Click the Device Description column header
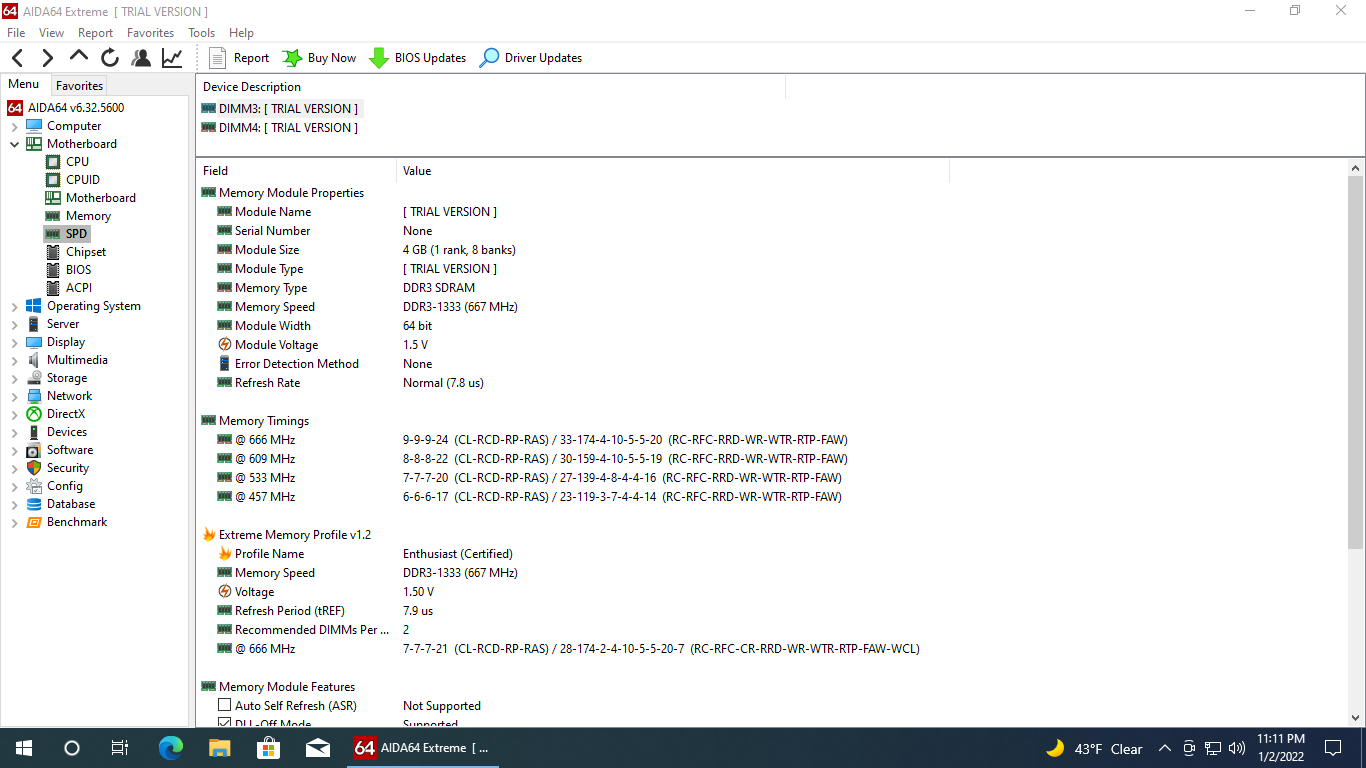 coord(490,87)
